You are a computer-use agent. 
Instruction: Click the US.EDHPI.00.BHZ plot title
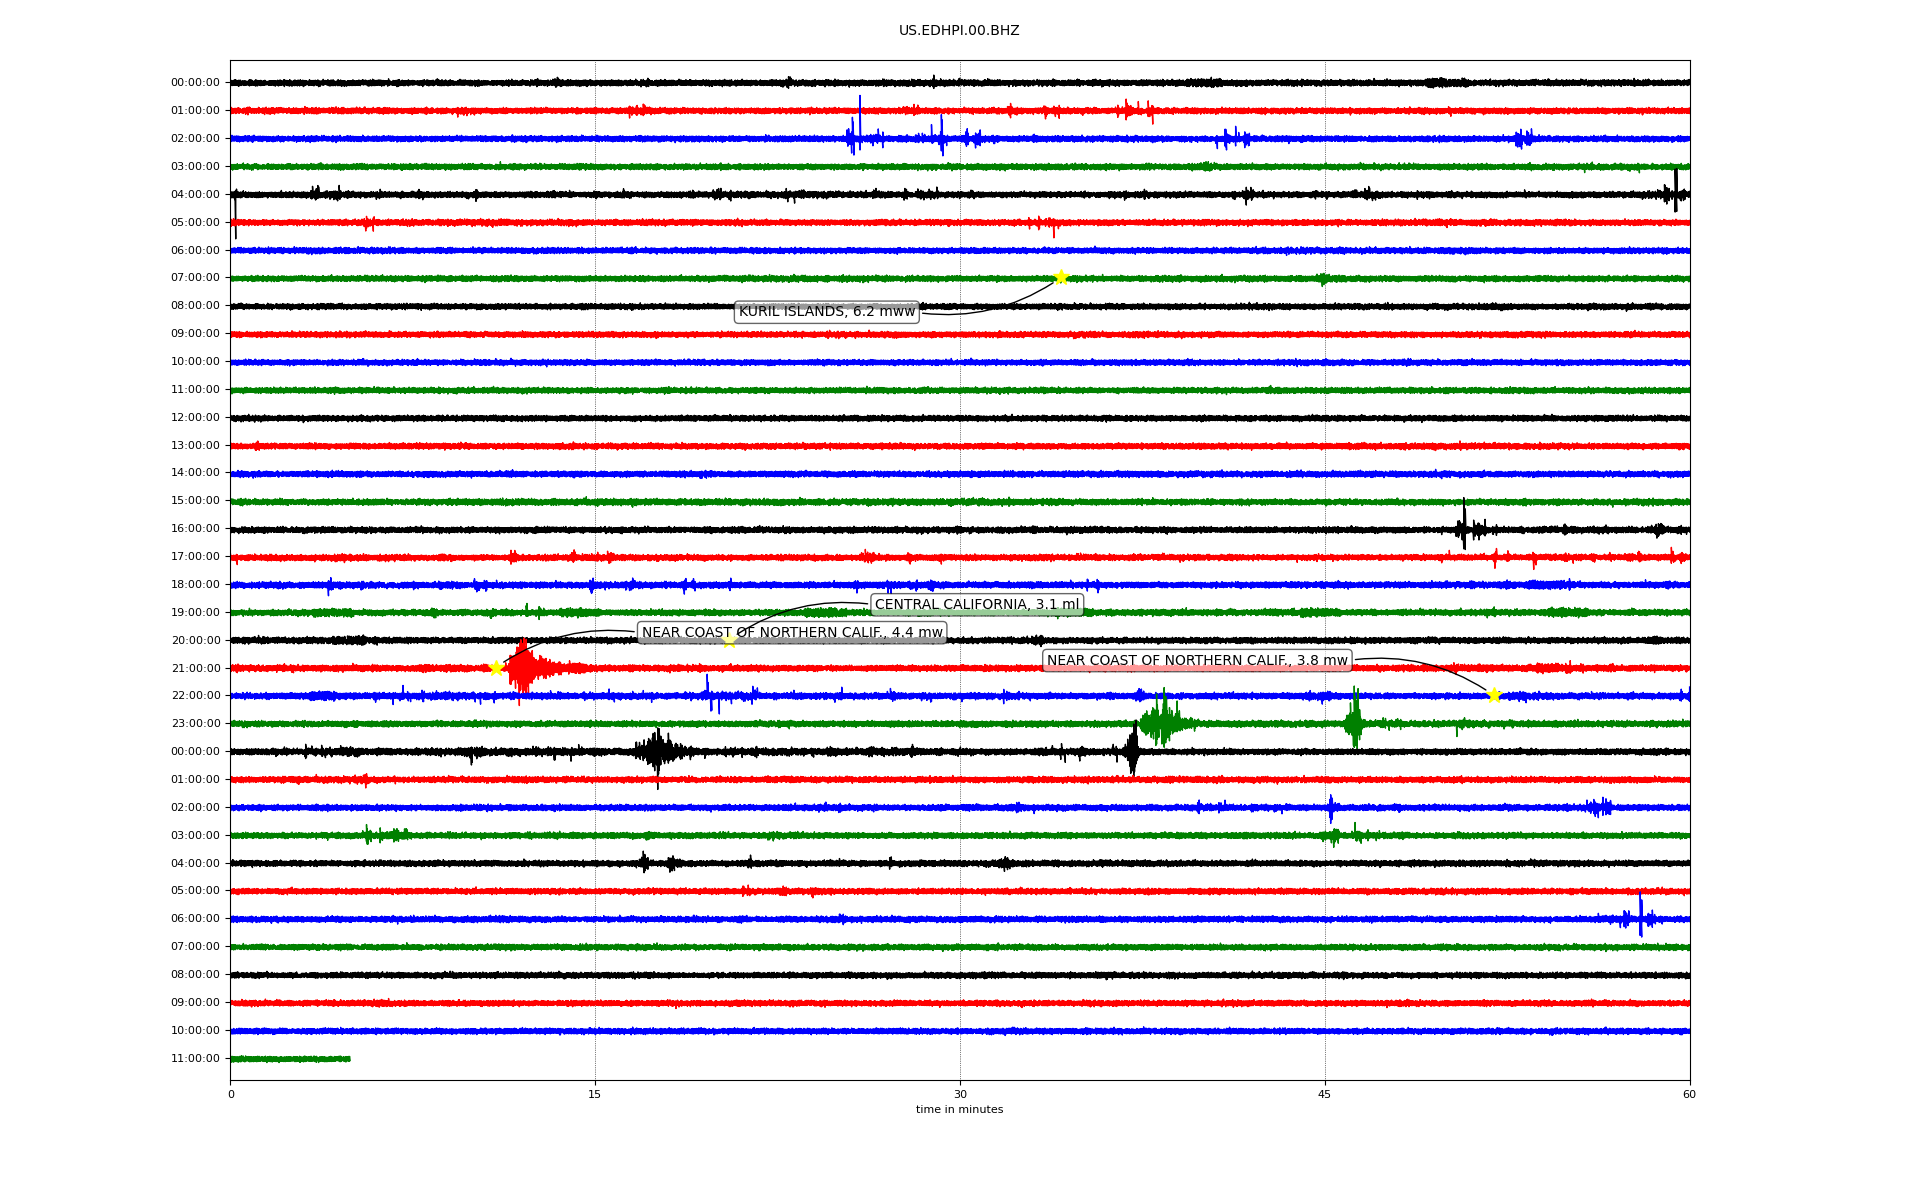click(959, 31)
